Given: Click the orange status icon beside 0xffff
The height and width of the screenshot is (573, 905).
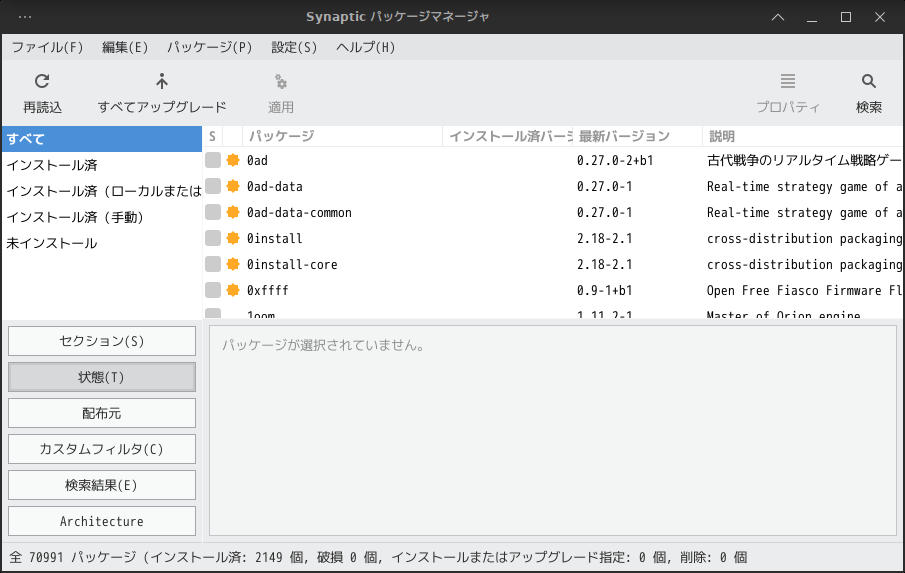Looking at the screenshot, I should tap(233, 290).
